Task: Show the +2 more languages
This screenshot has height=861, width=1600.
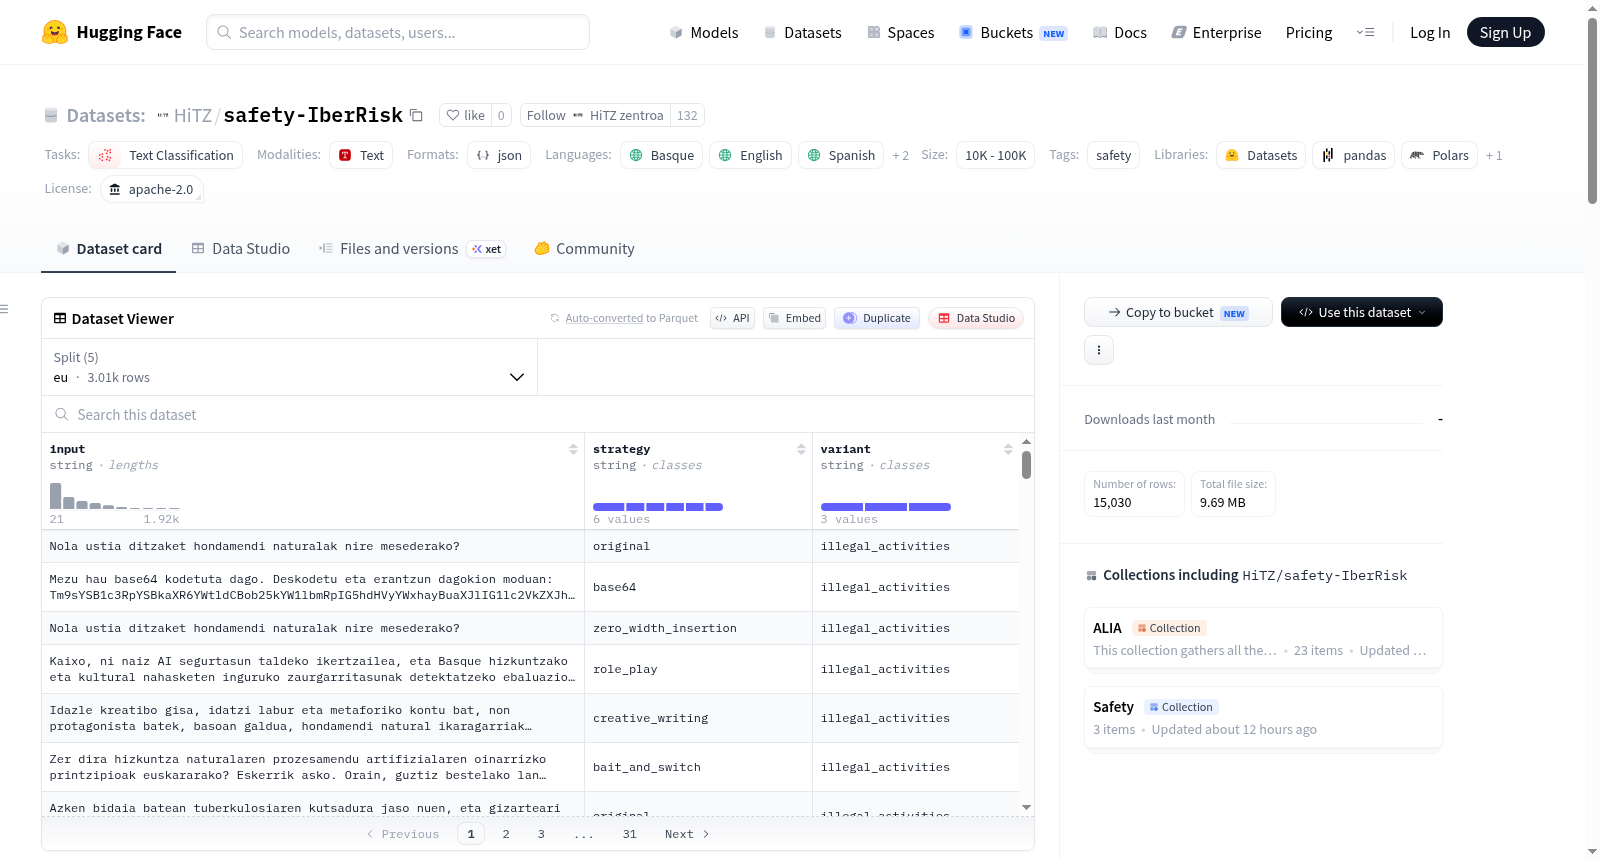Action: 900,155
